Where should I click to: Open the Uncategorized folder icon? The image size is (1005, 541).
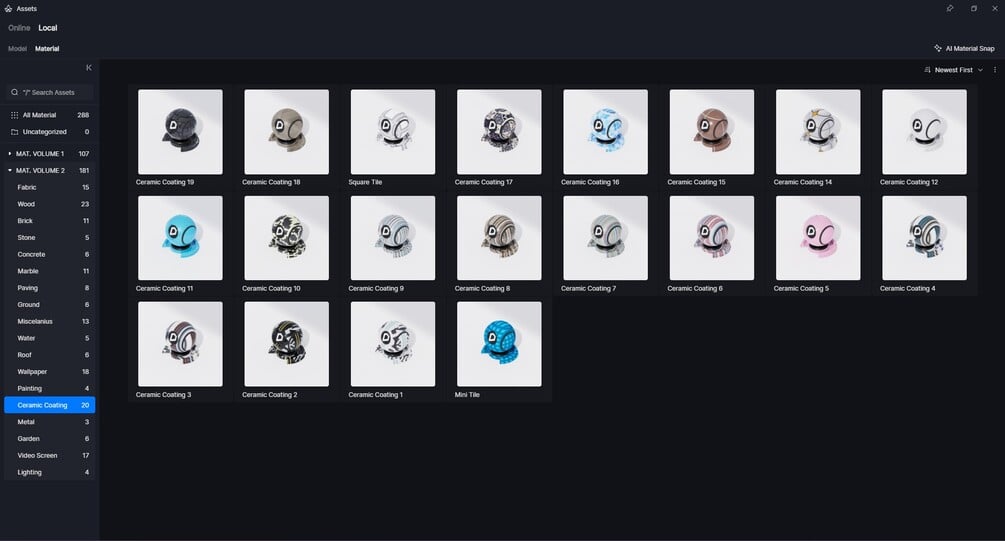tap(14, 132)
